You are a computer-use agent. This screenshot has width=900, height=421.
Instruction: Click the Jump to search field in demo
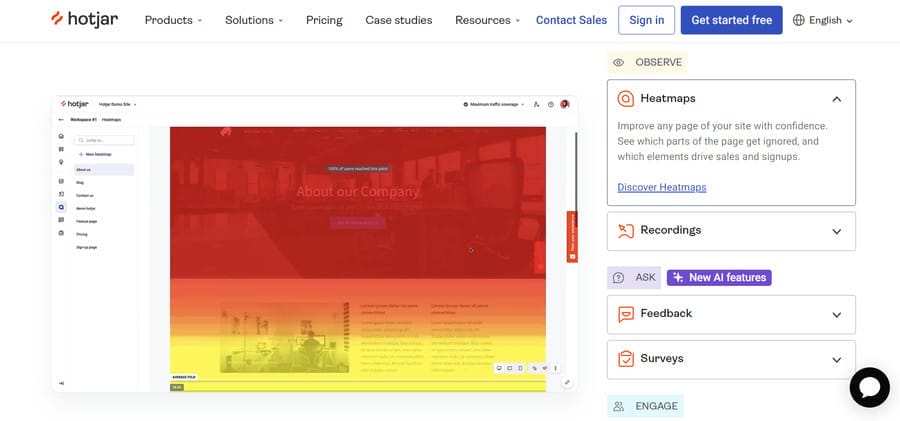(x=104, y=140)
